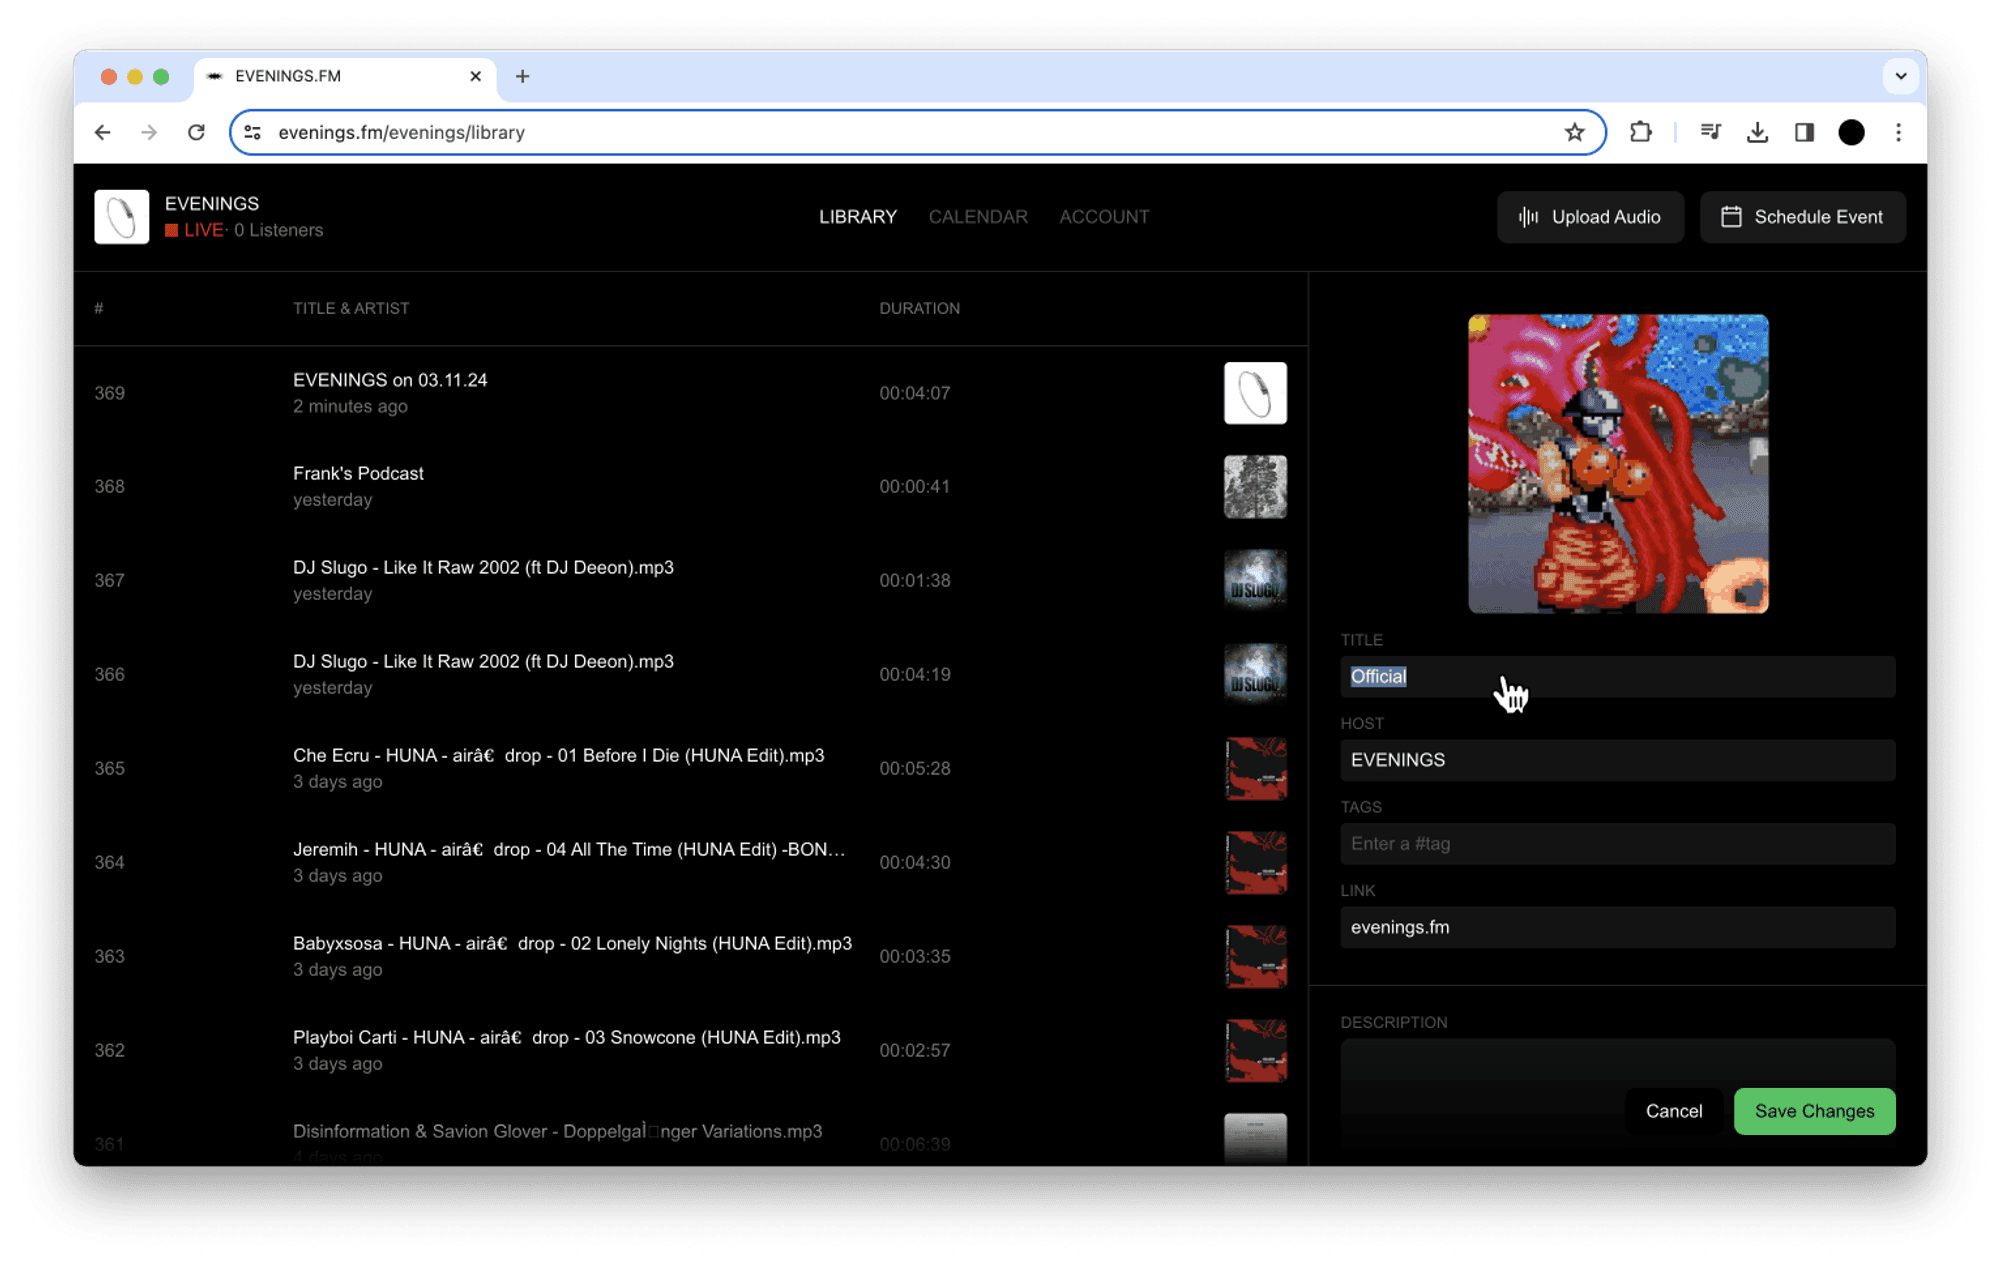Click red thumbnail for Playboi Carti track
The height and width of the screenshot is (1262, 2000).
(x=1255, y=1050)
